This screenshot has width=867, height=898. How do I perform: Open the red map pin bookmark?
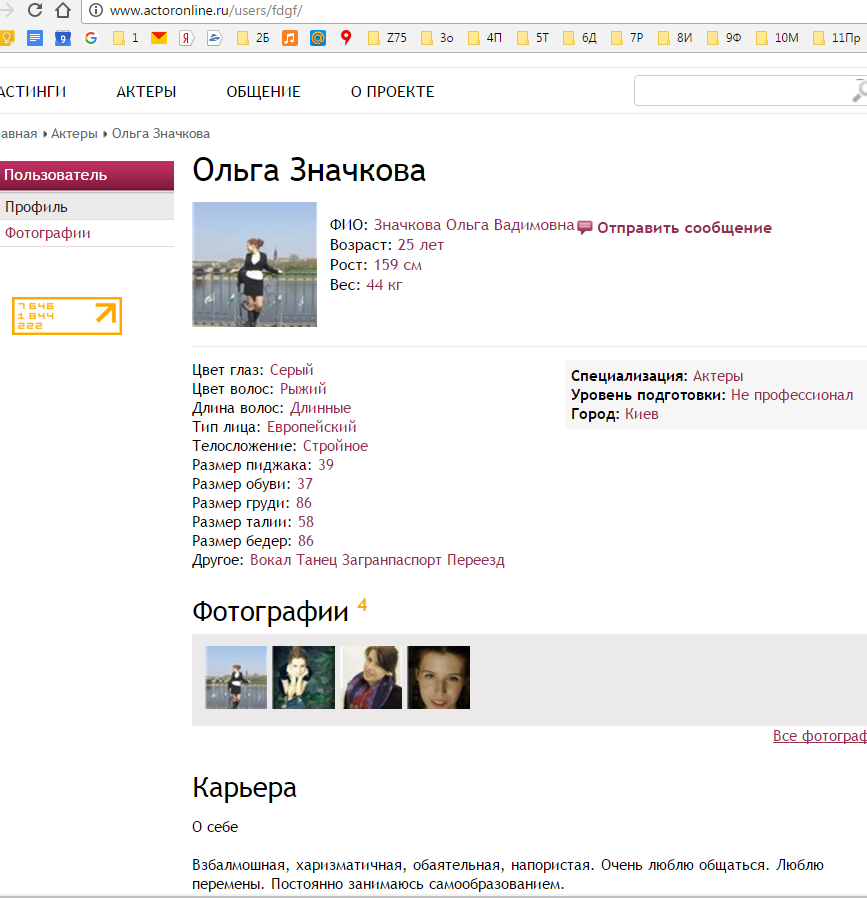pyautogui.click(x=345, y=38)
